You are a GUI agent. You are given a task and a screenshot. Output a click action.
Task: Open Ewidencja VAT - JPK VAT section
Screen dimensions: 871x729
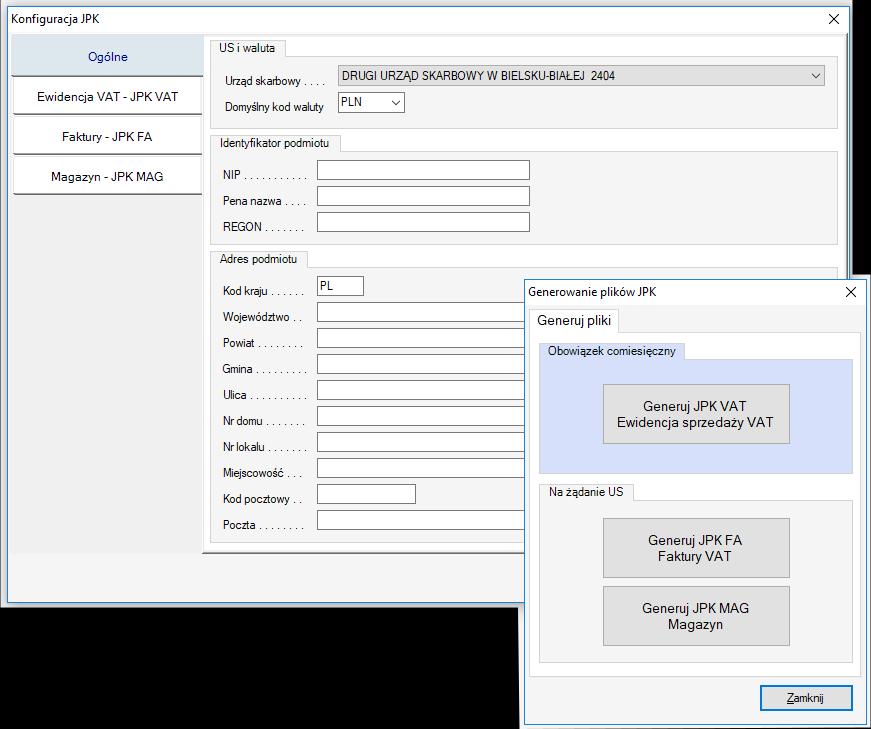point(107,97)
